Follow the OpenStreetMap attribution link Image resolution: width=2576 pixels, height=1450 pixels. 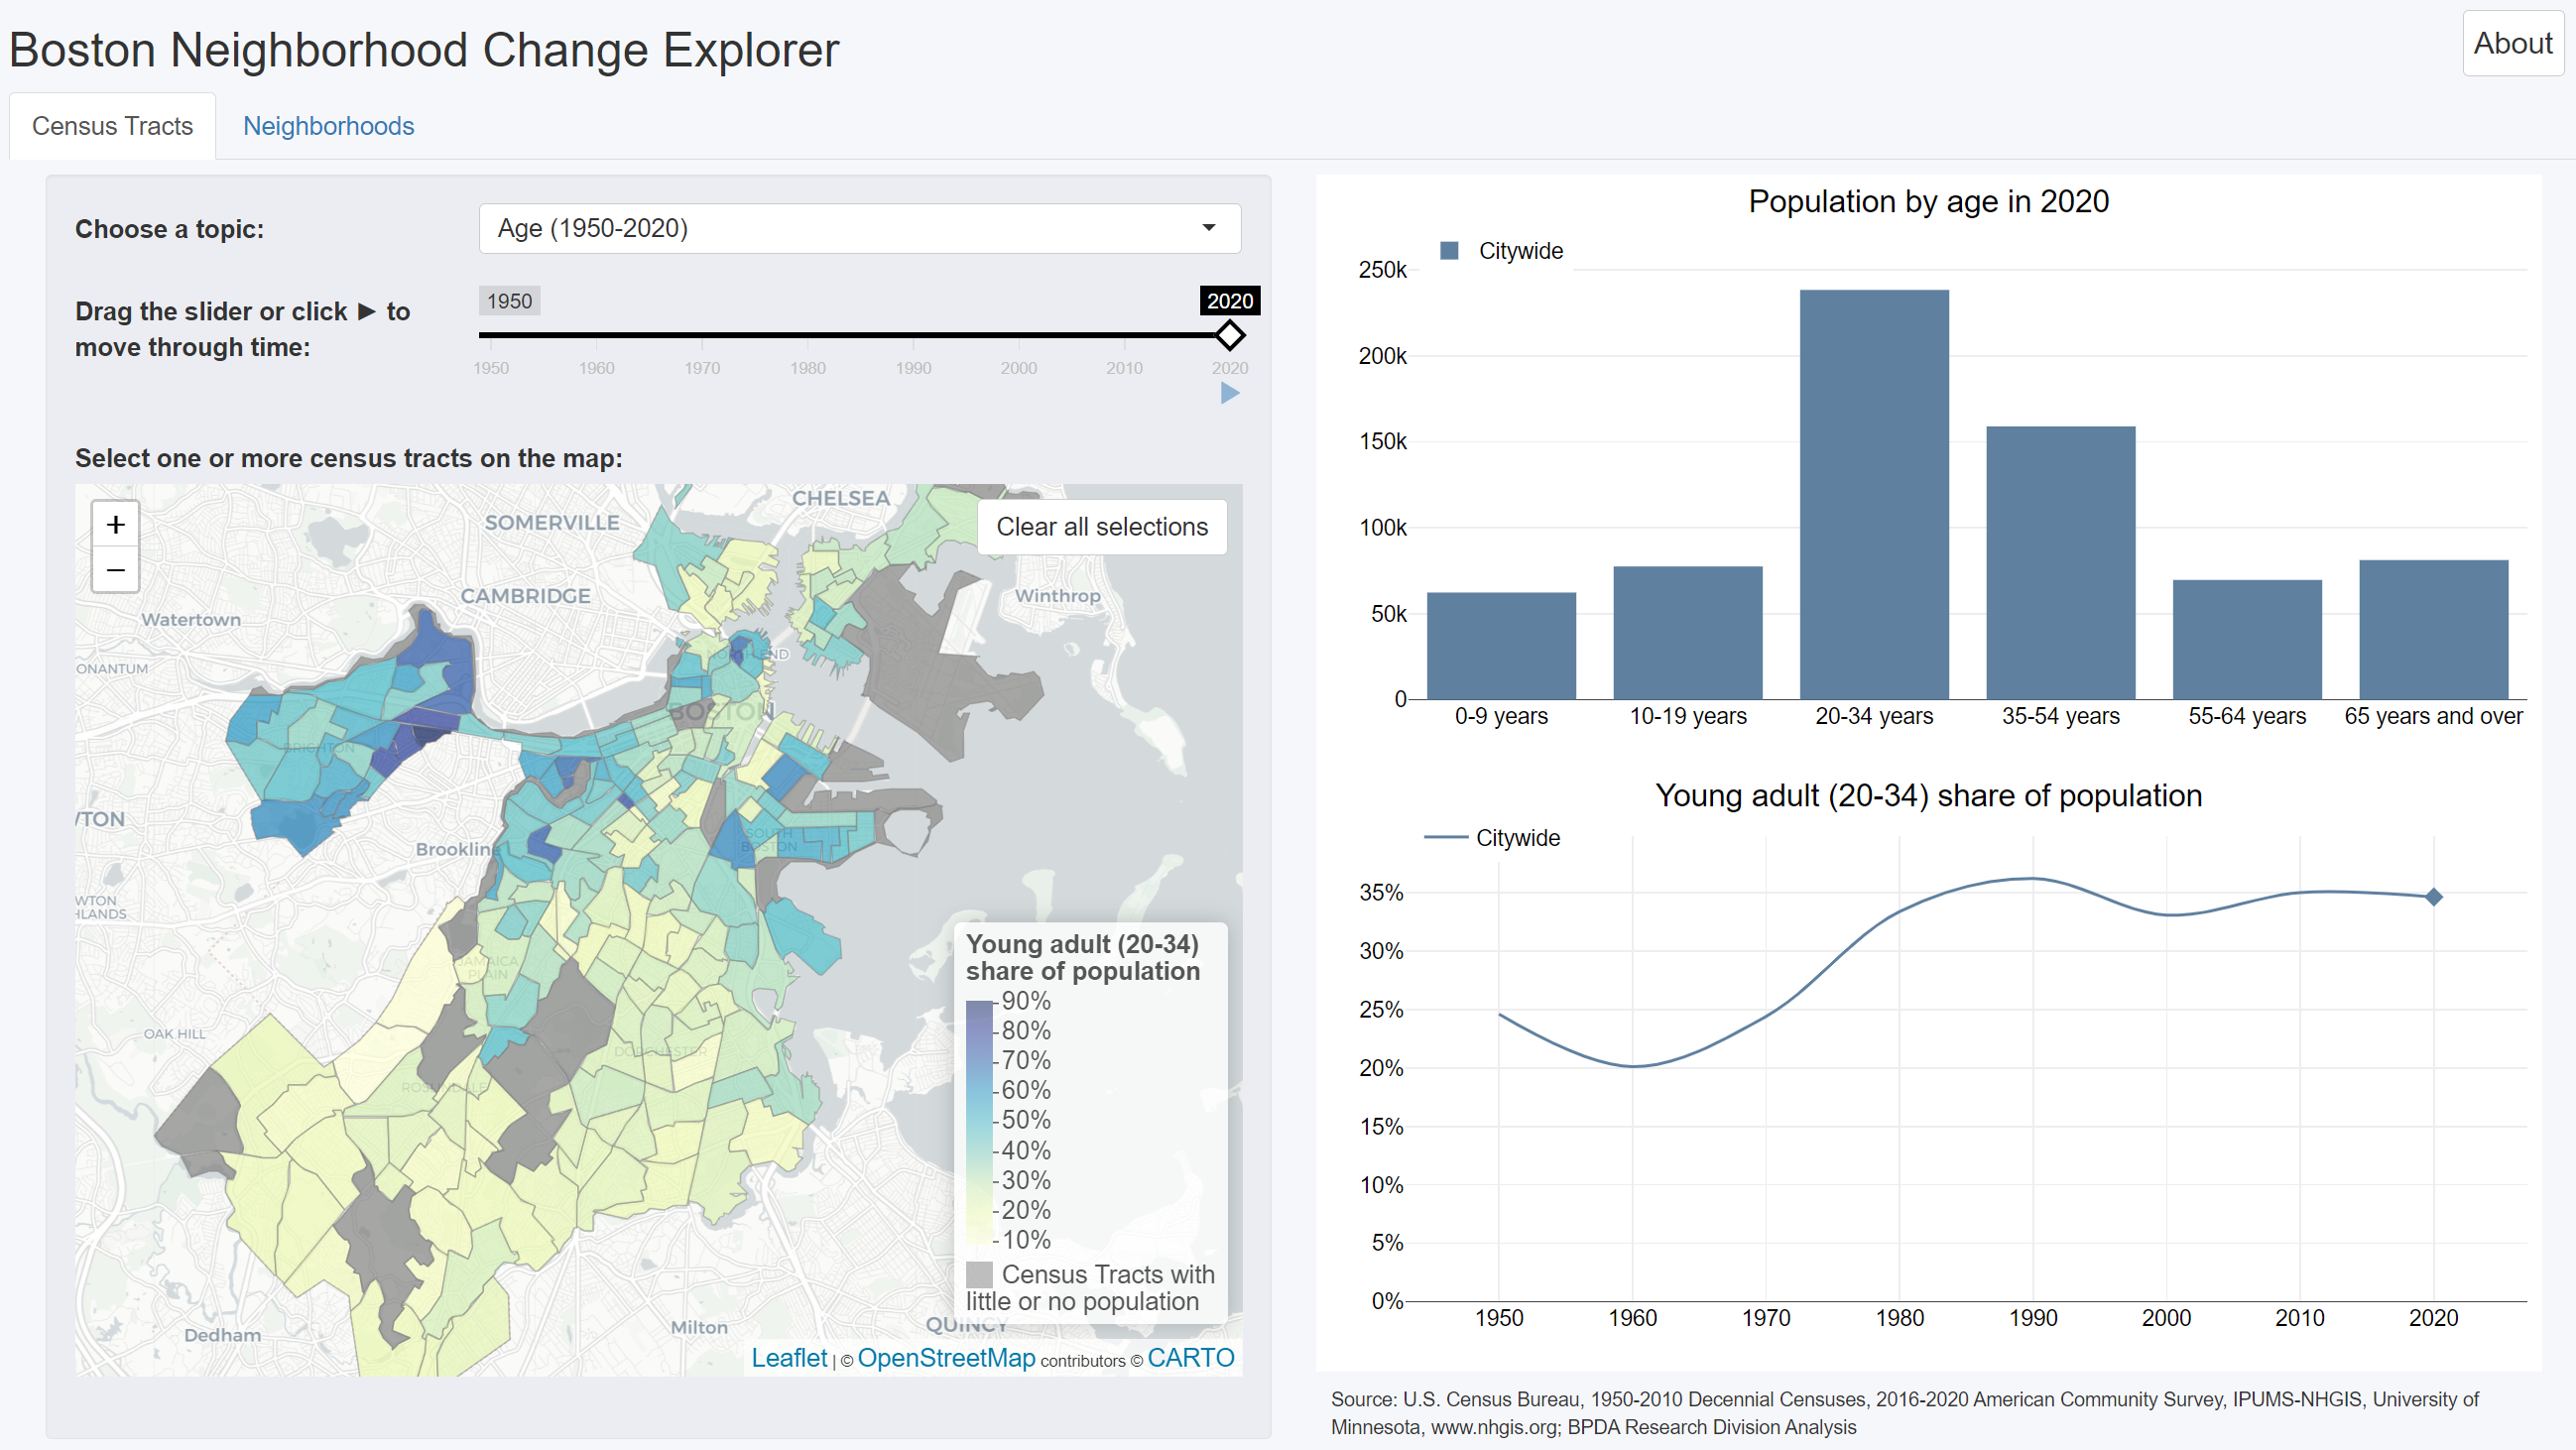(x=946, y=1358)
